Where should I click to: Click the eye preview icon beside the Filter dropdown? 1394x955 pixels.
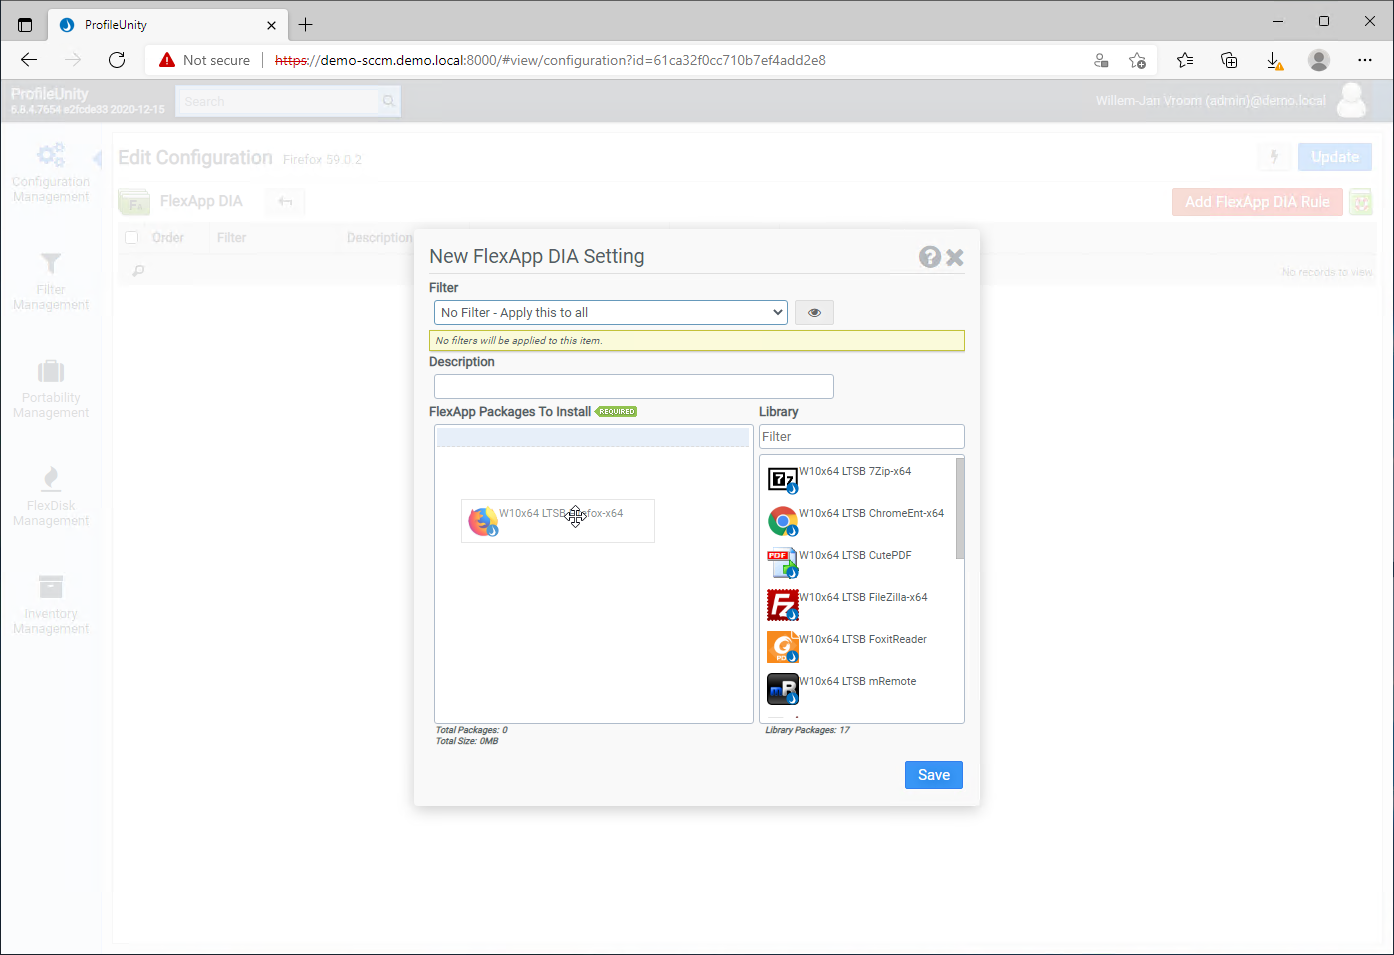tap(814, 312)
